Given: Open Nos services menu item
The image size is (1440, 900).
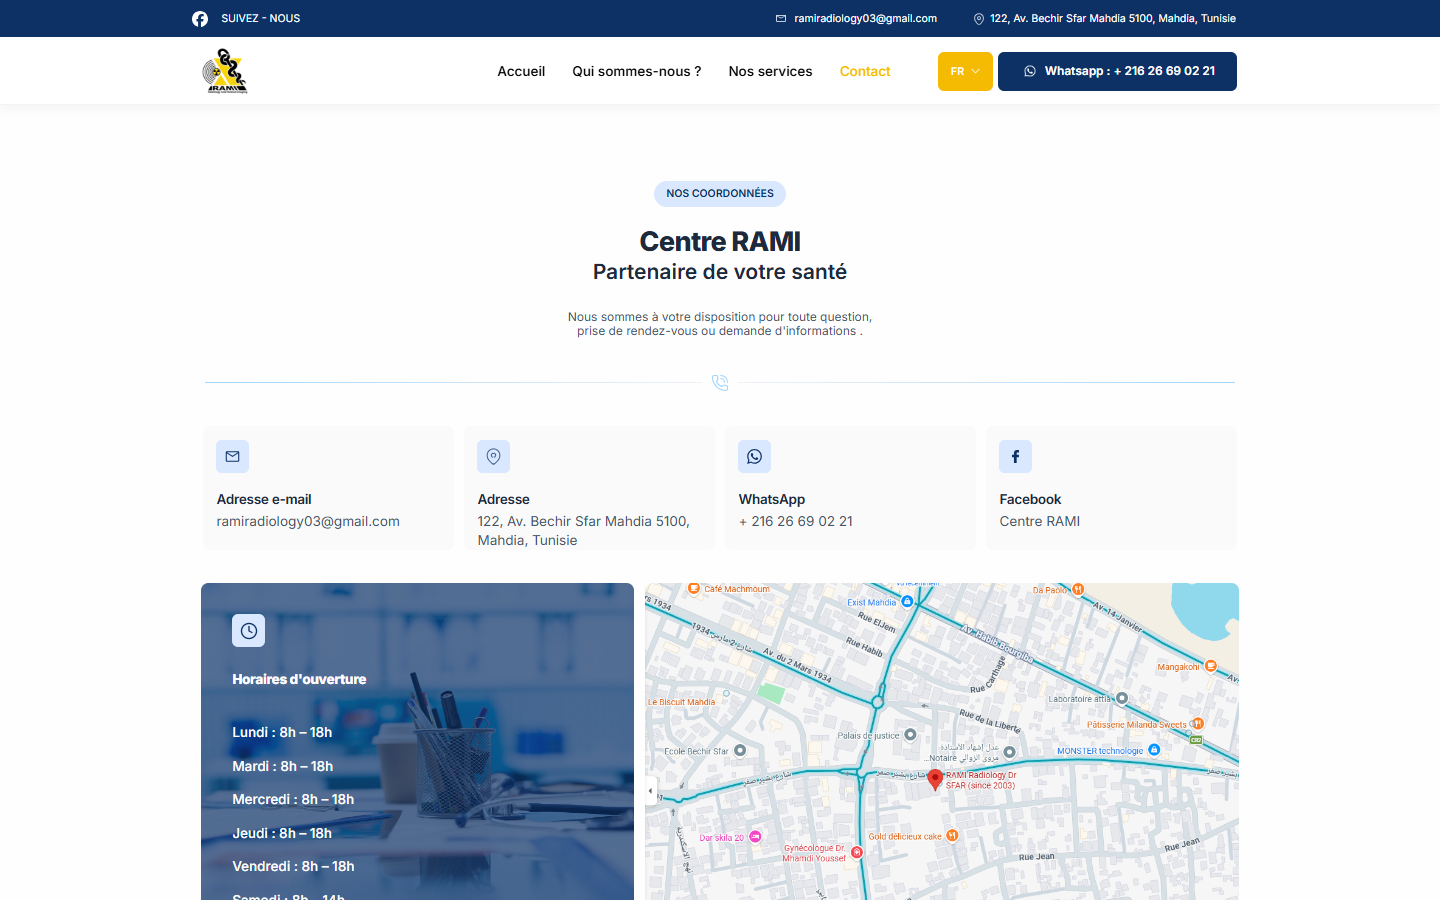Looking at the screenshot, I should point(770,71).
